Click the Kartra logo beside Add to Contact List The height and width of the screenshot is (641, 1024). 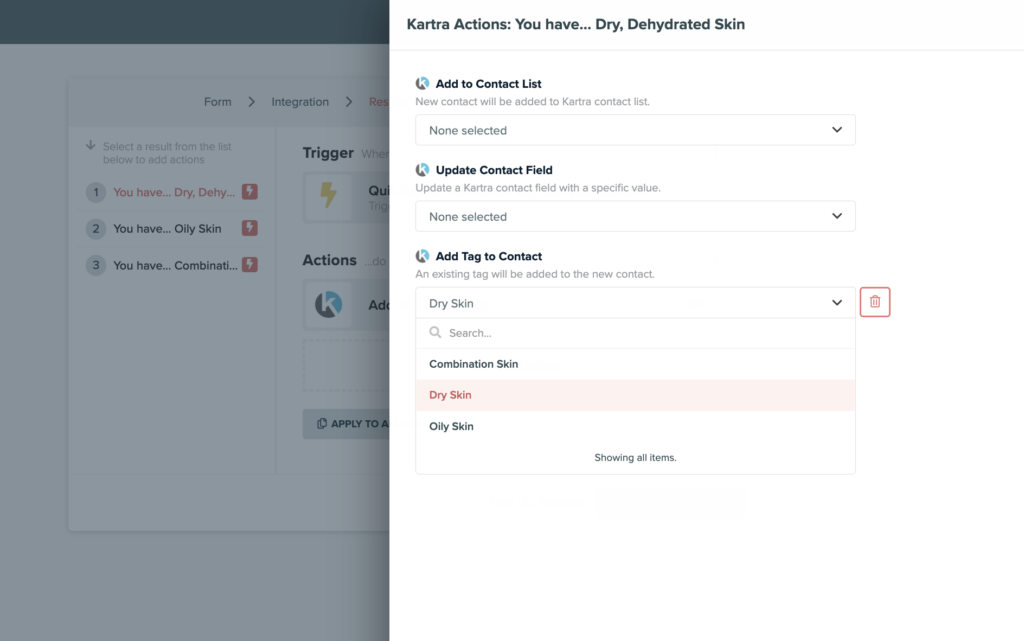click(x=423, y=84)
